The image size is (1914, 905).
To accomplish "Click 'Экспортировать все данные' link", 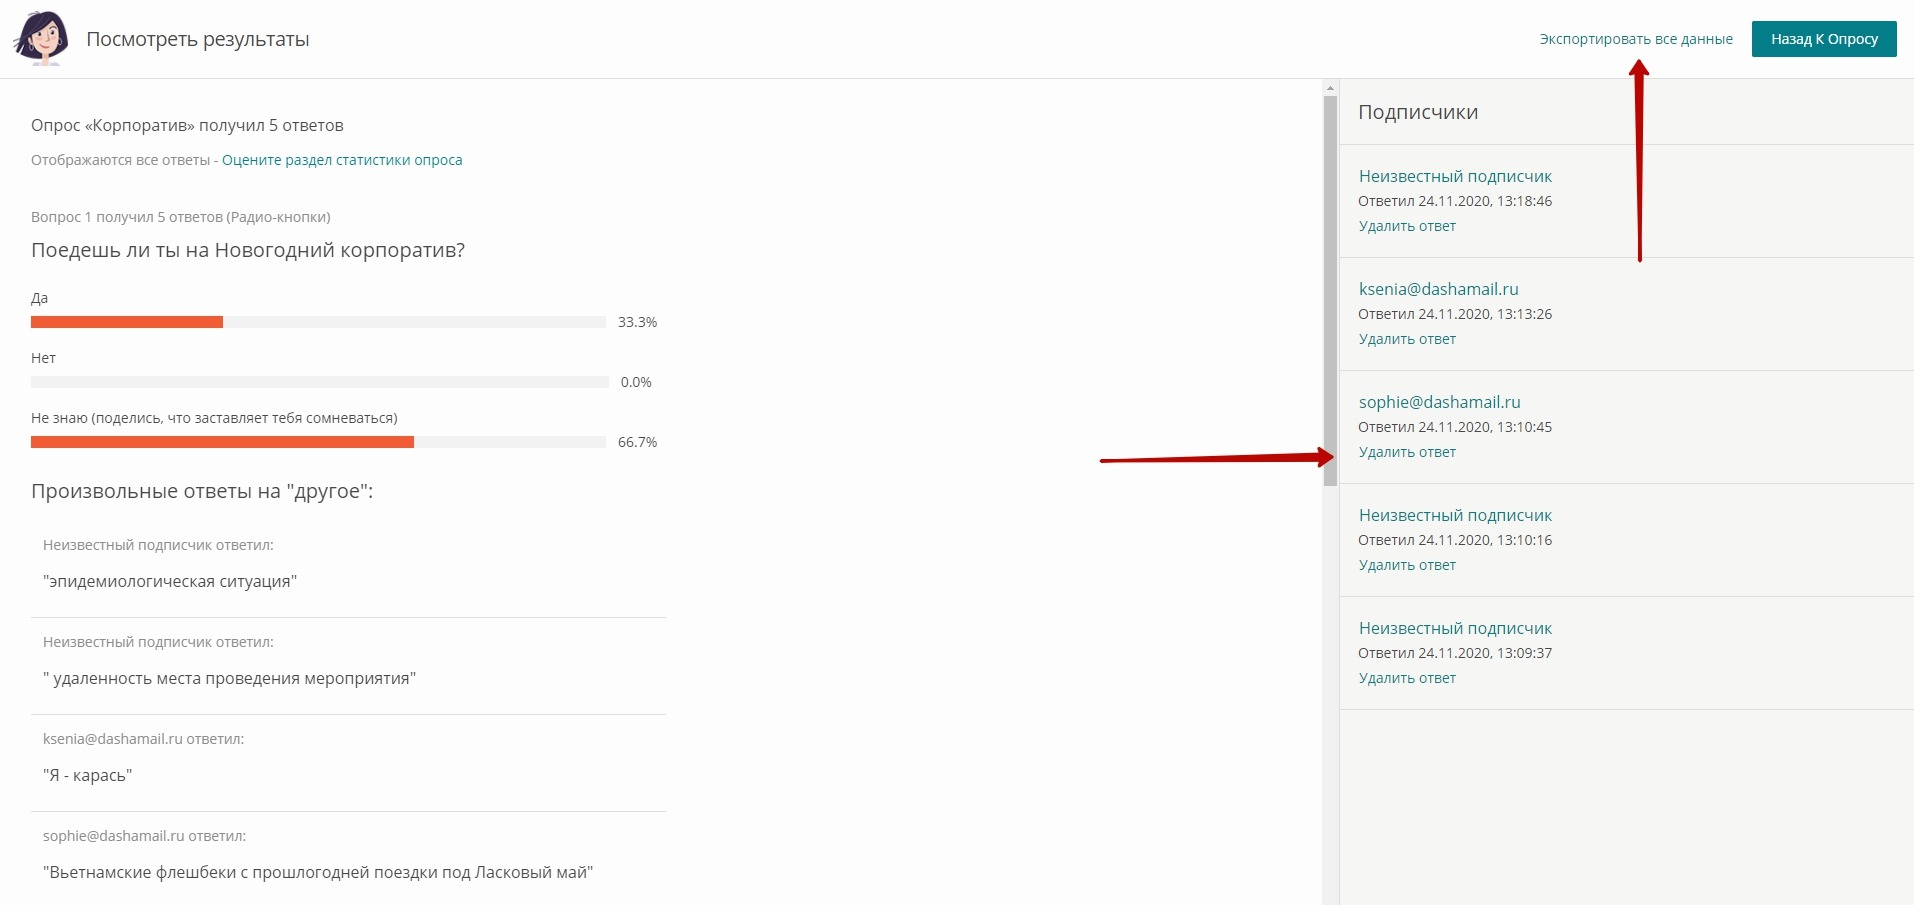I will coord(1635,39).
